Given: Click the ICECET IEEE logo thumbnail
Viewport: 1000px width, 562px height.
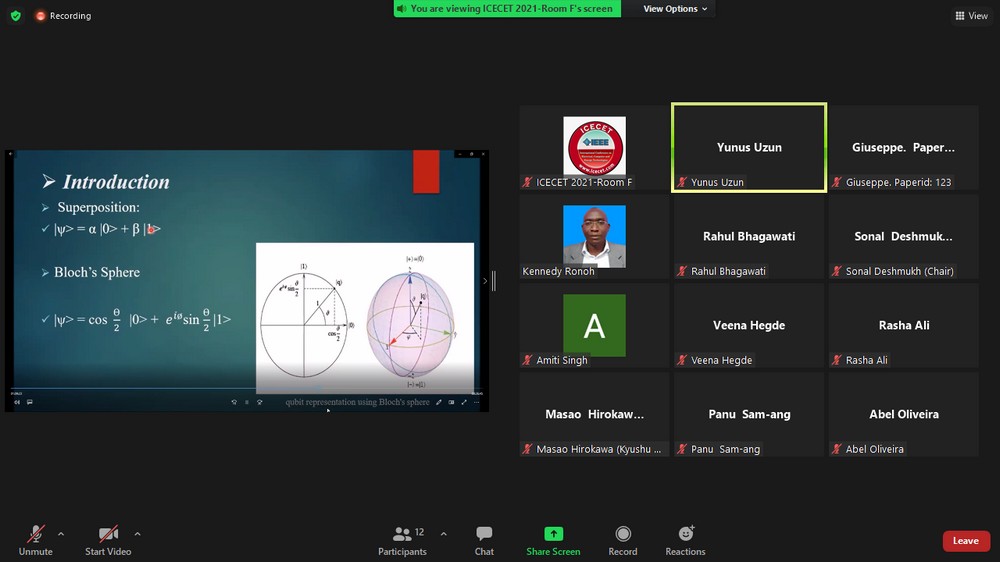Looking at the screenshot, I should point(594,146).
